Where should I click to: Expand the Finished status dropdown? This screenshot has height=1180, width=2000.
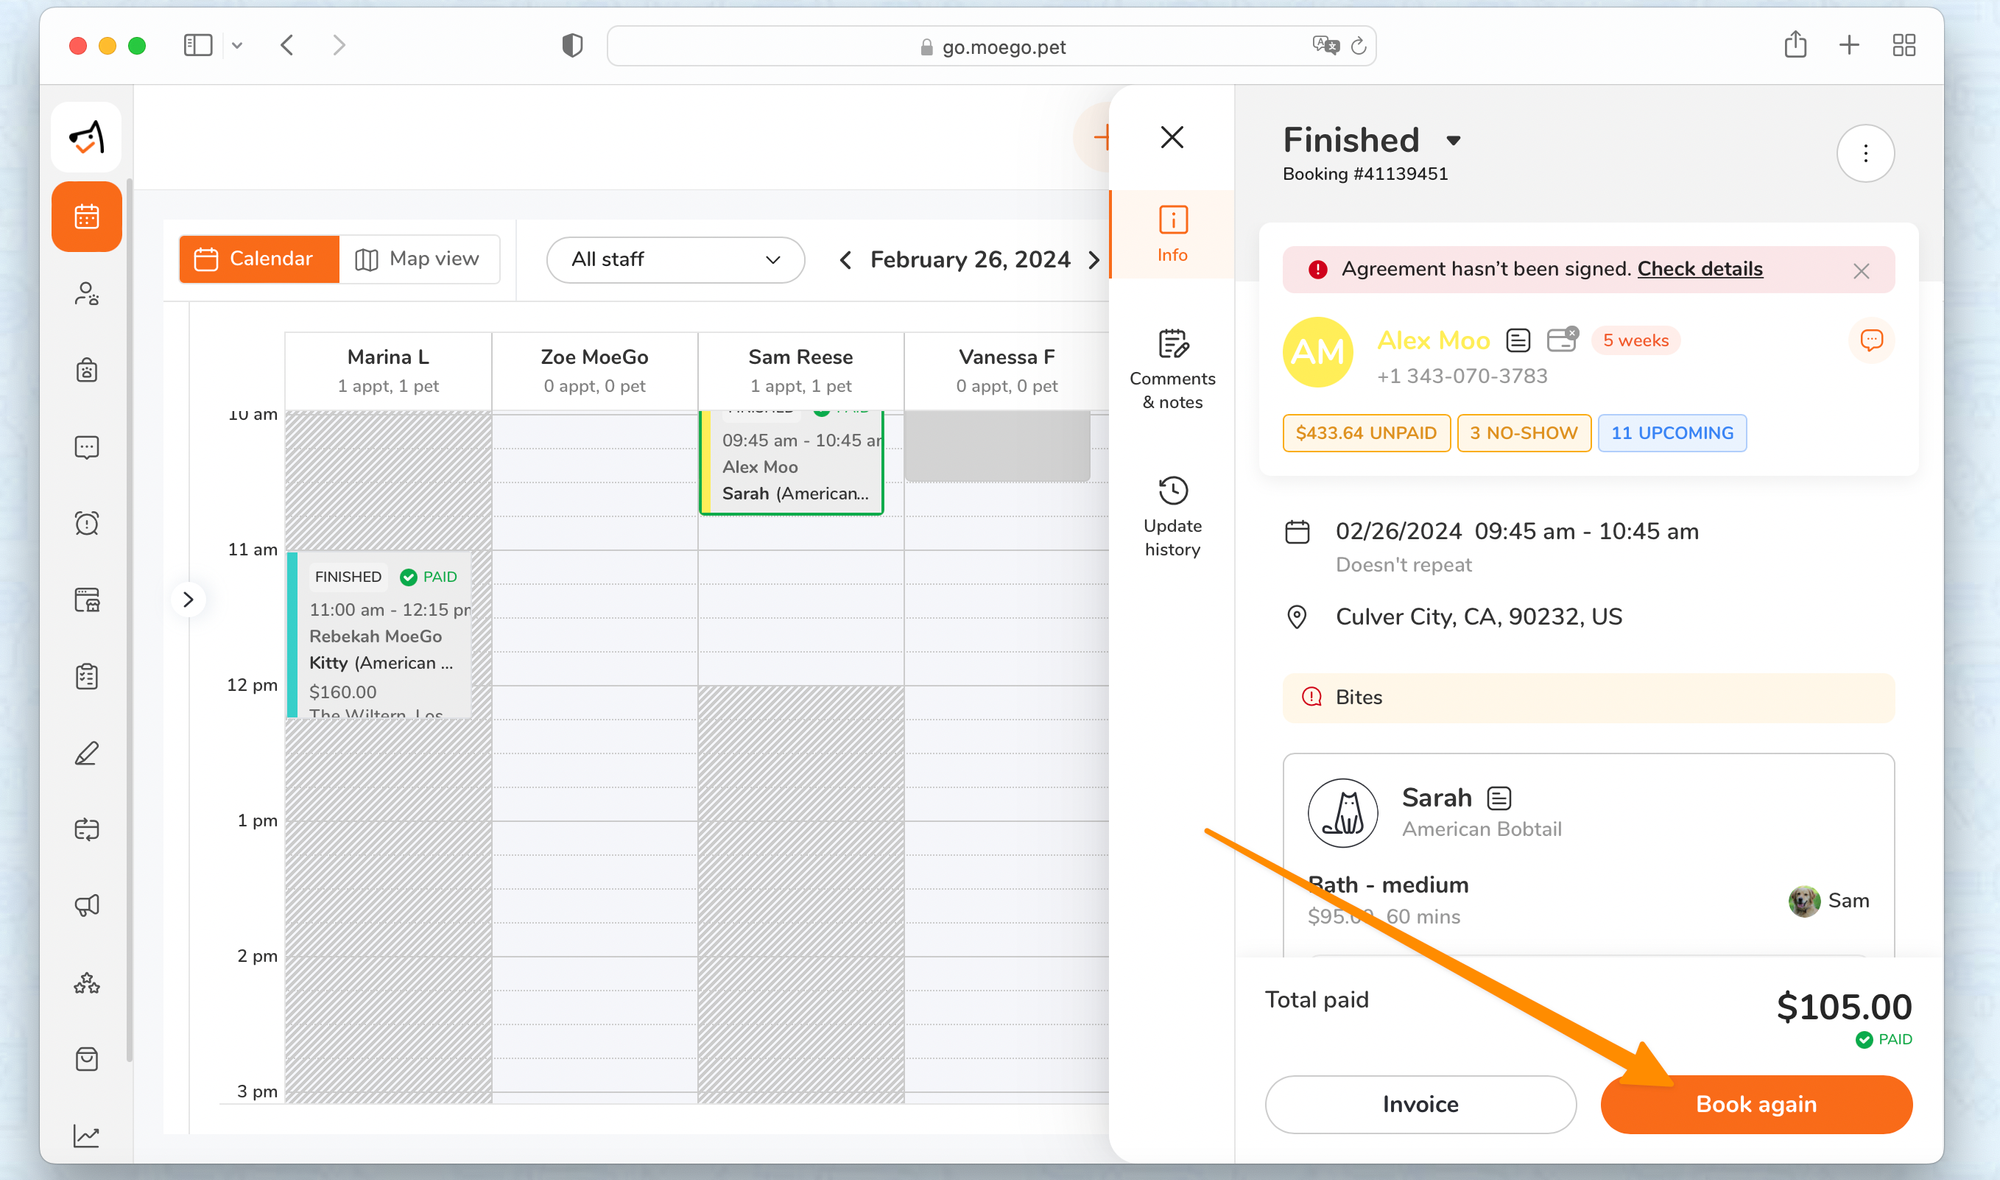(1453, 141)
